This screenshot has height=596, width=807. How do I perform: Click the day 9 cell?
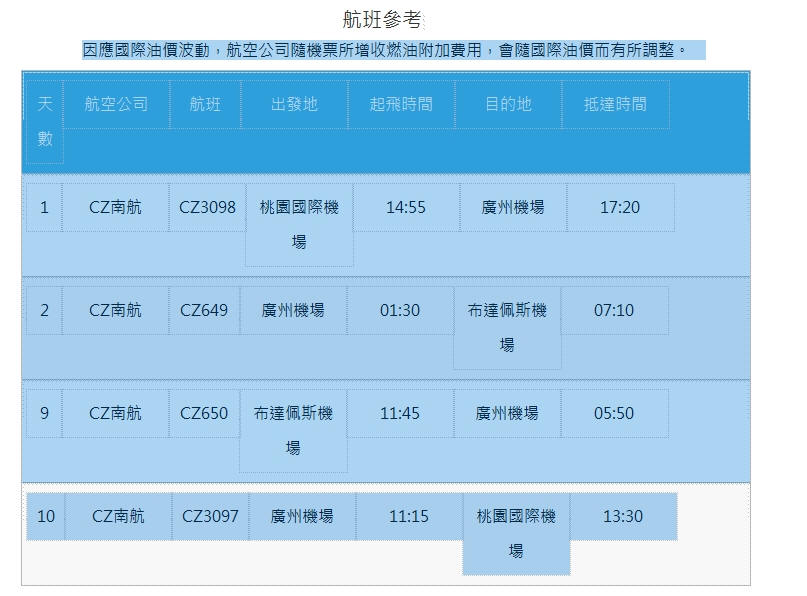pyautogui.click(x=44, y=413)
